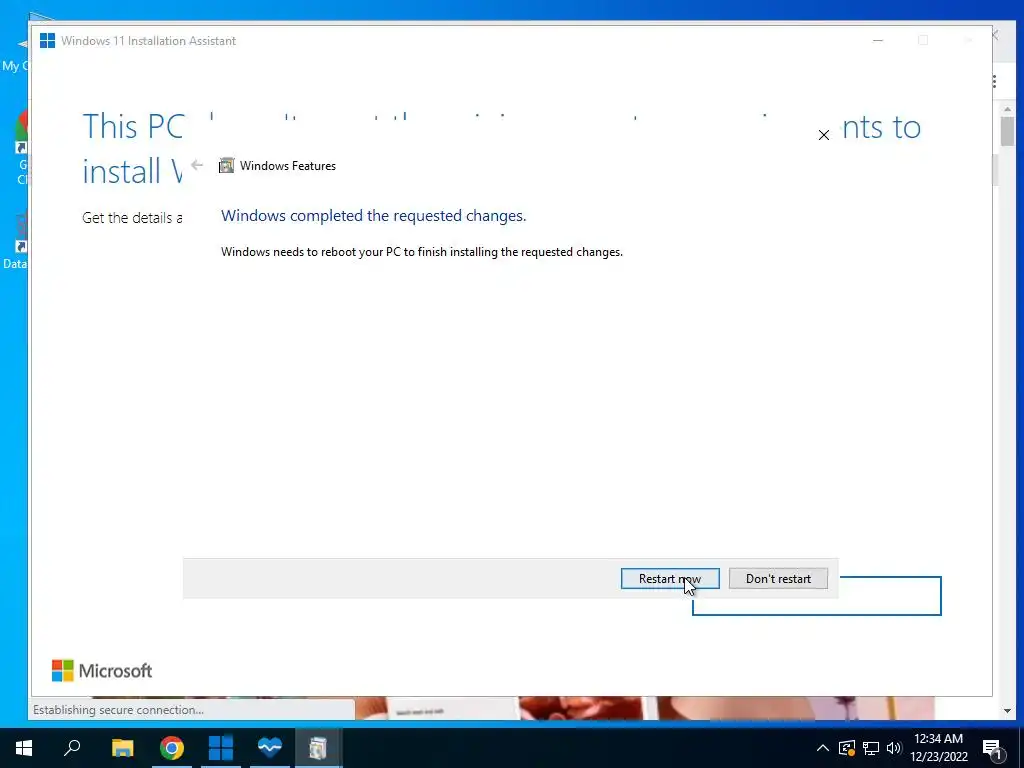Open the notification center icon
This screenshot has width=1024, height=768.
[992, 749]
